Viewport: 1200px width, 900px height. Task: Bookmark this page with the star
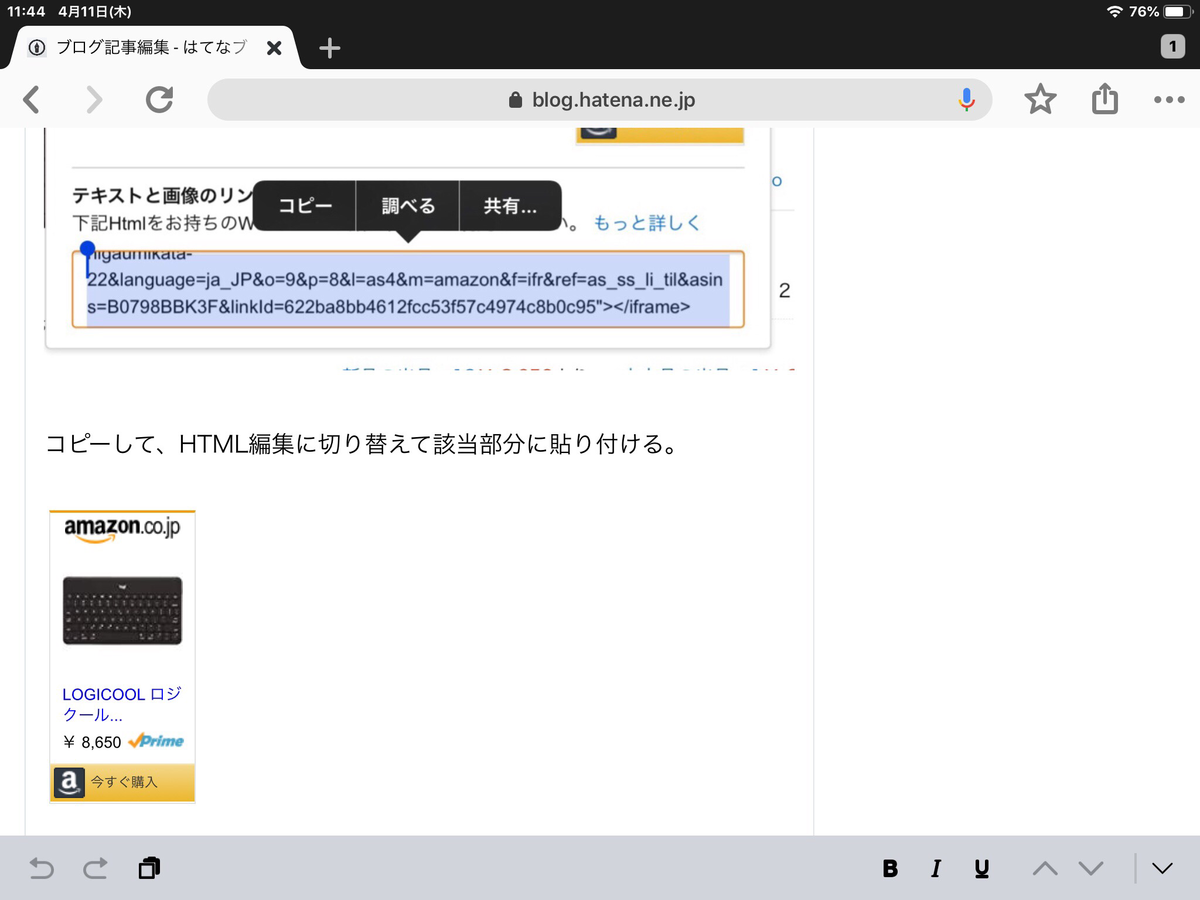coord(1040,99)
